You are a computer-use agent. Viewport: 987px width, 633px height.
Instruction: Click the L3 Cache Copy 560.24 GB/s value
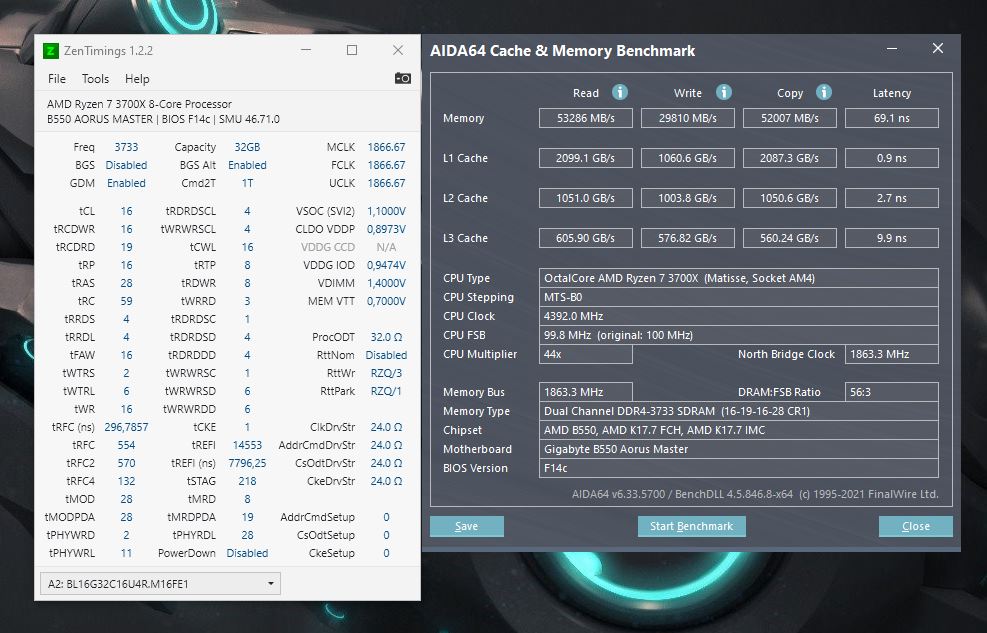click(789, 238)
